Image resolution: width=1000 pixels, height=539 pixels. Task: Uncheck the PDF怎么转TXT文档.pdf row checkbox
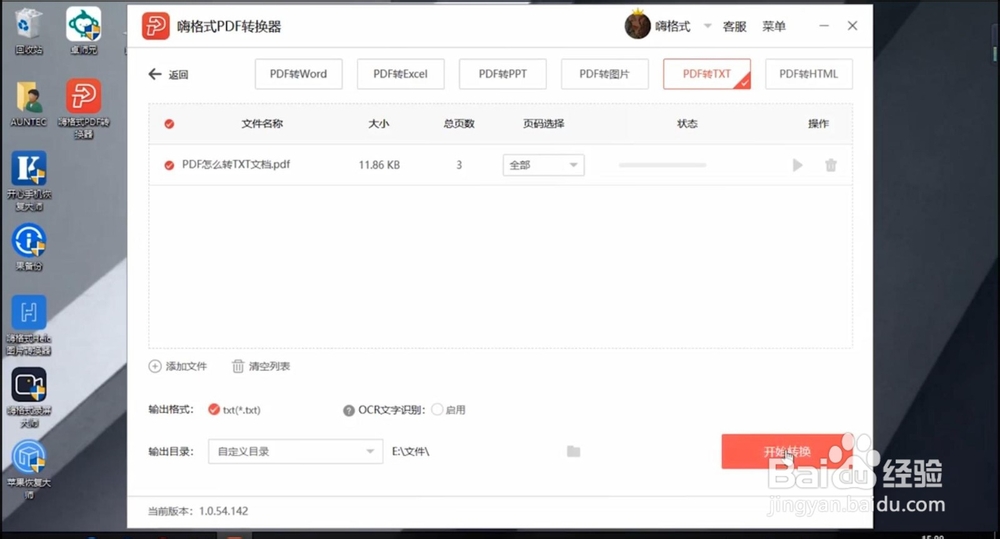(169, 165)
